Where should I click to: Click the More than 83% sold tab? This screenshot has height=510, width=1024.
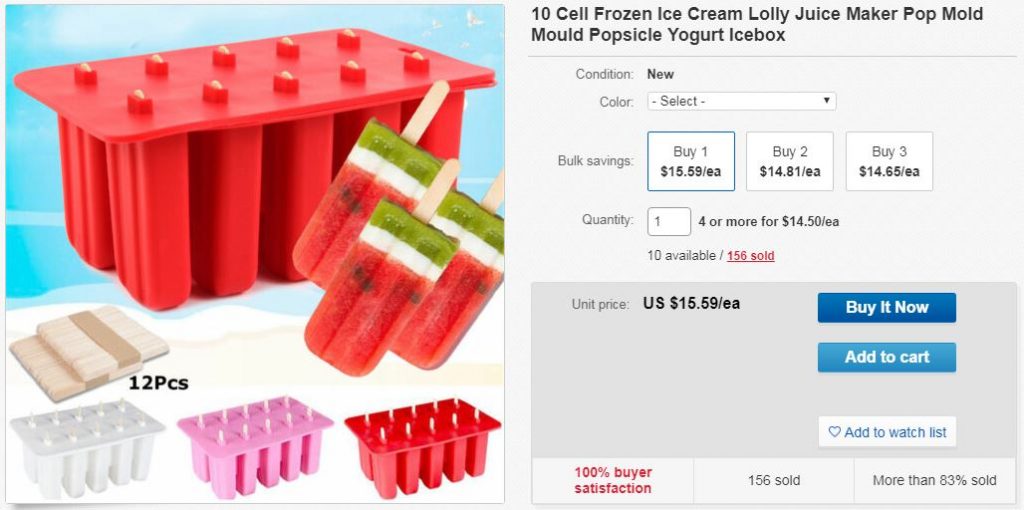934,480
